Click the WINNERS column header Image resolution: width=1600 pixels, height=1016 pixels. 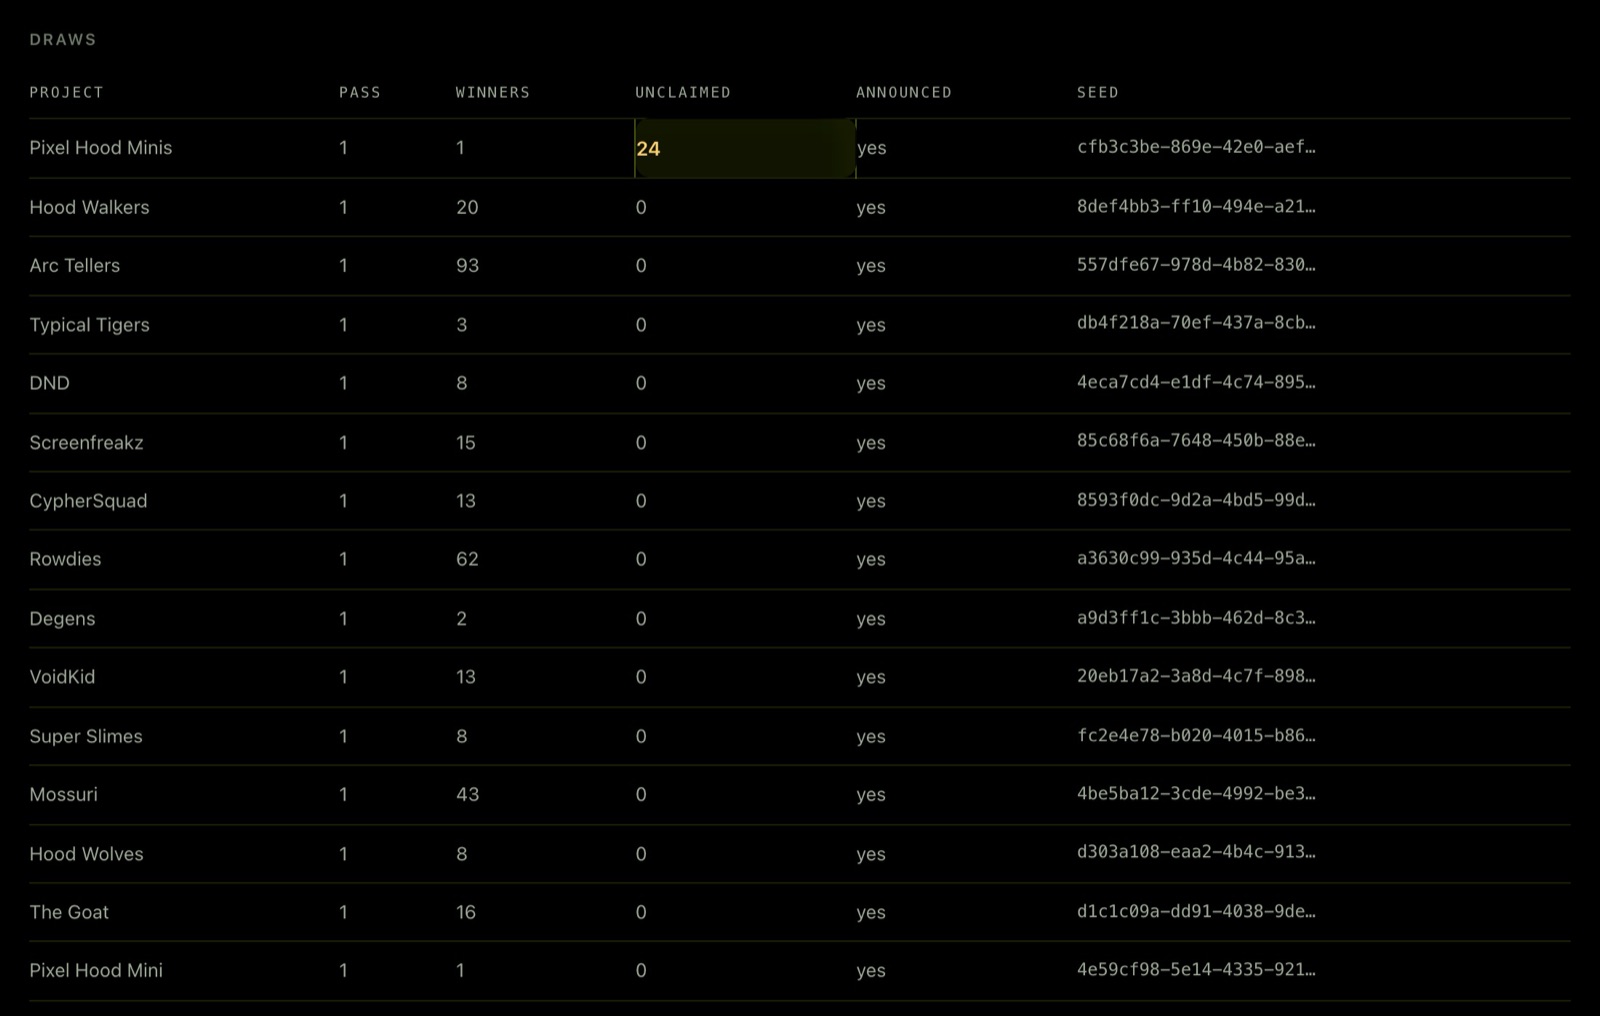(493, 92)
